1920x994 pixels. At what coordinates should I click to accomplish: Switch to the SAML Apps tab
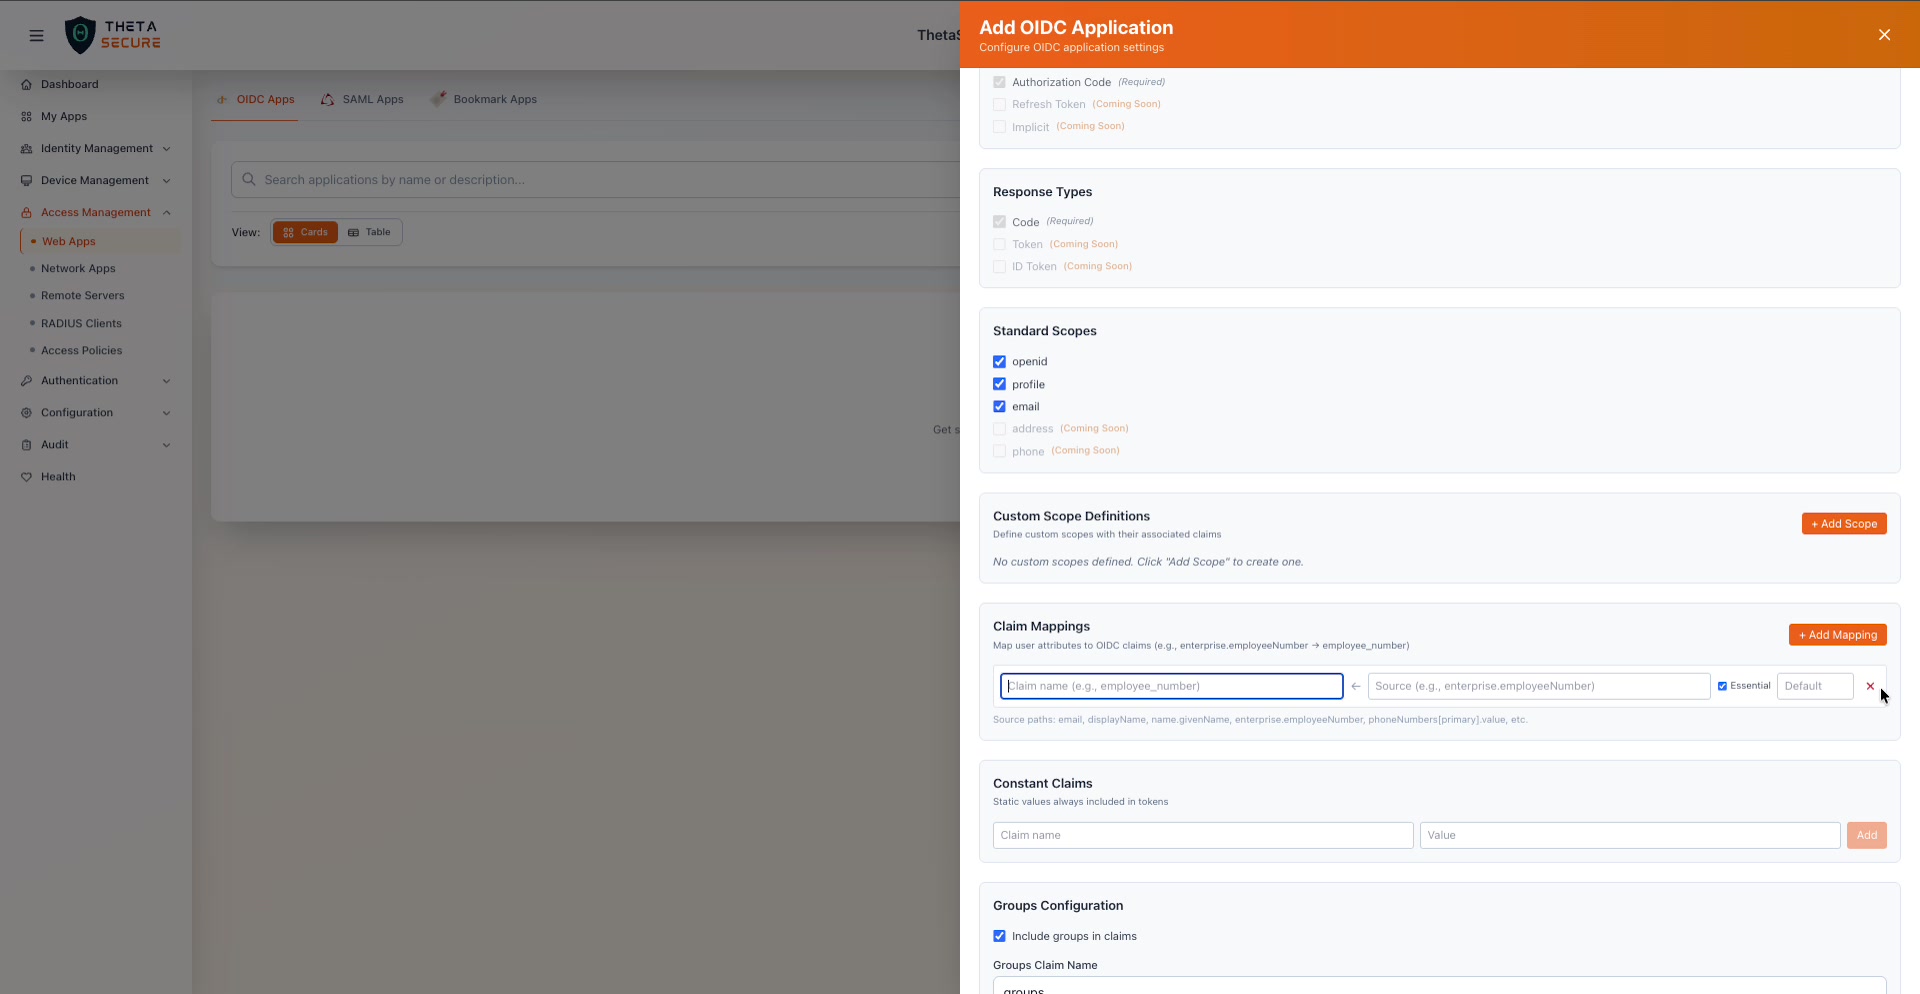click(372, 99)
